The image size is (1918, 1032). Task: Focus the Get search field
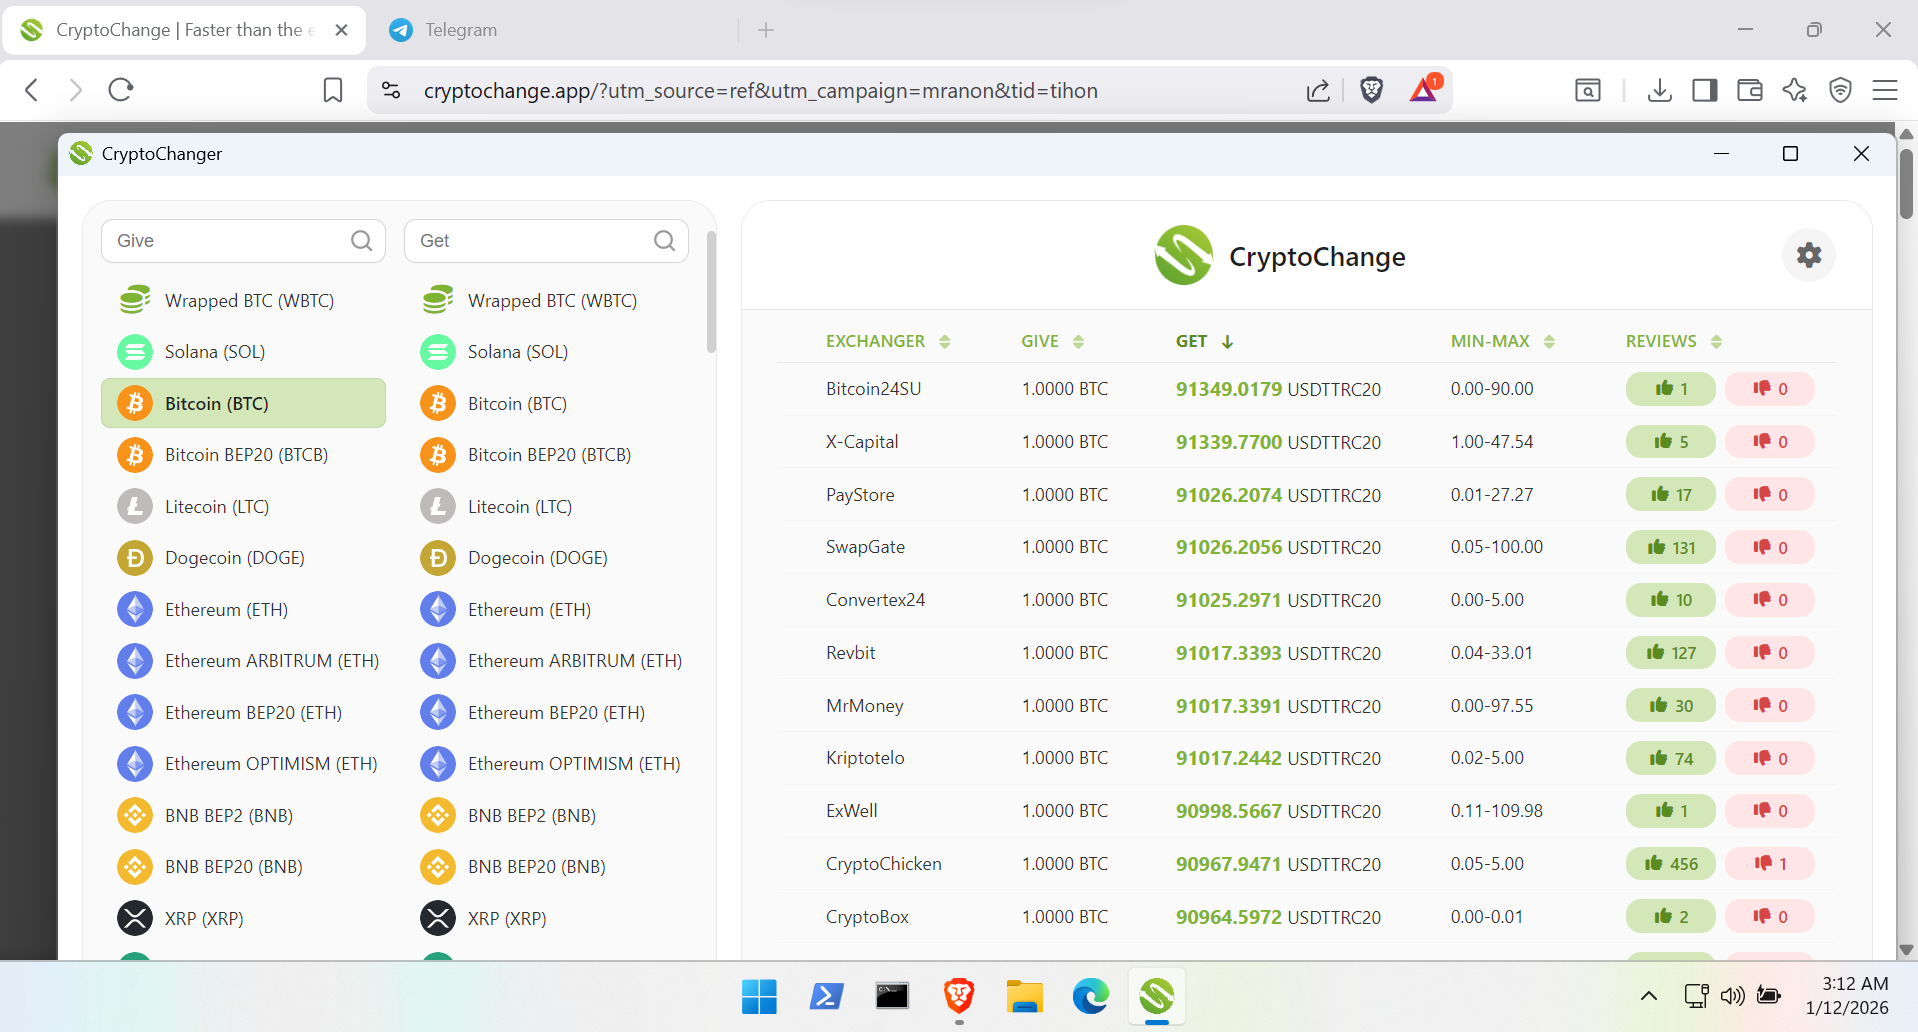point(546,241)
